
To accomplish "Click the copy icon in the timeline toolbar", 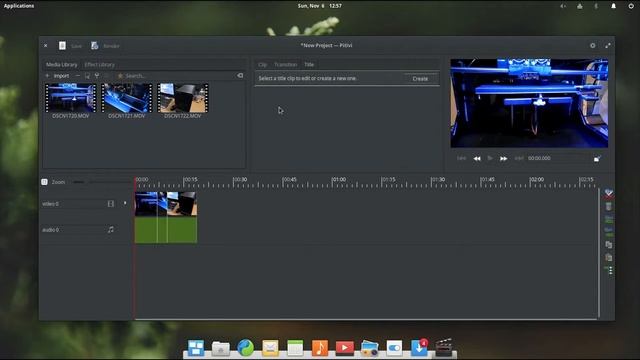I will tap(609, 245).
